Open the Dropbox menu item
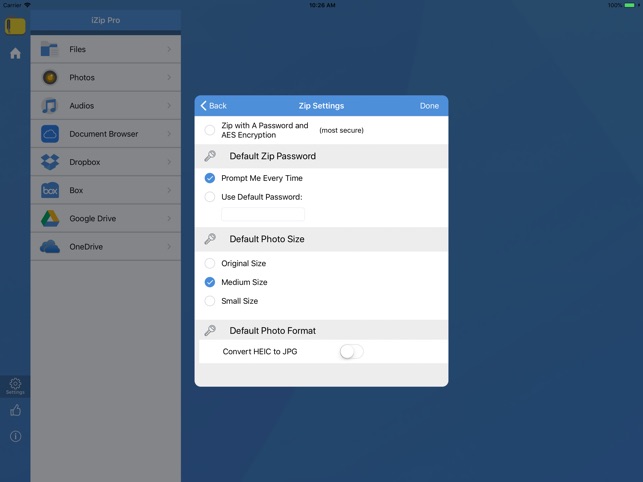The image size is (643, 482). click(x=106, y=162)
